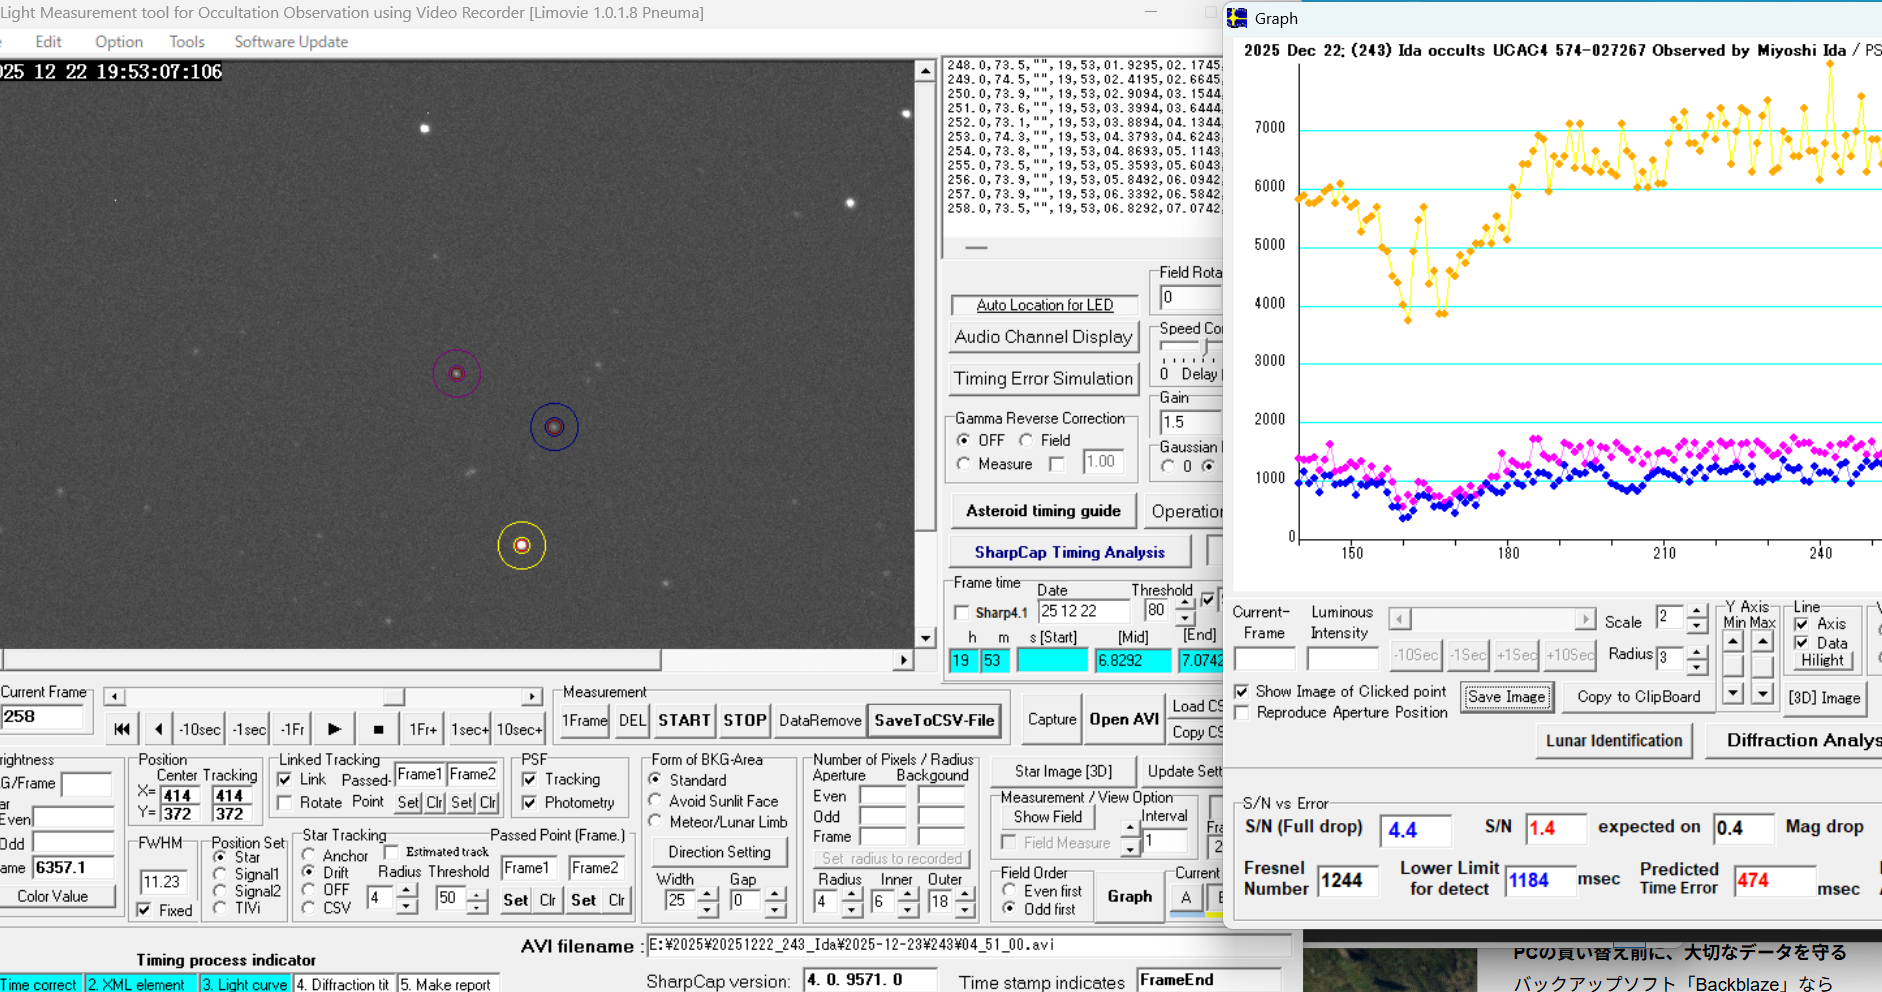The width and height of the screenshot is (1882, 992).
Task: Enable the Rotate checkbox in Linked Tracking
Action: 285,803
